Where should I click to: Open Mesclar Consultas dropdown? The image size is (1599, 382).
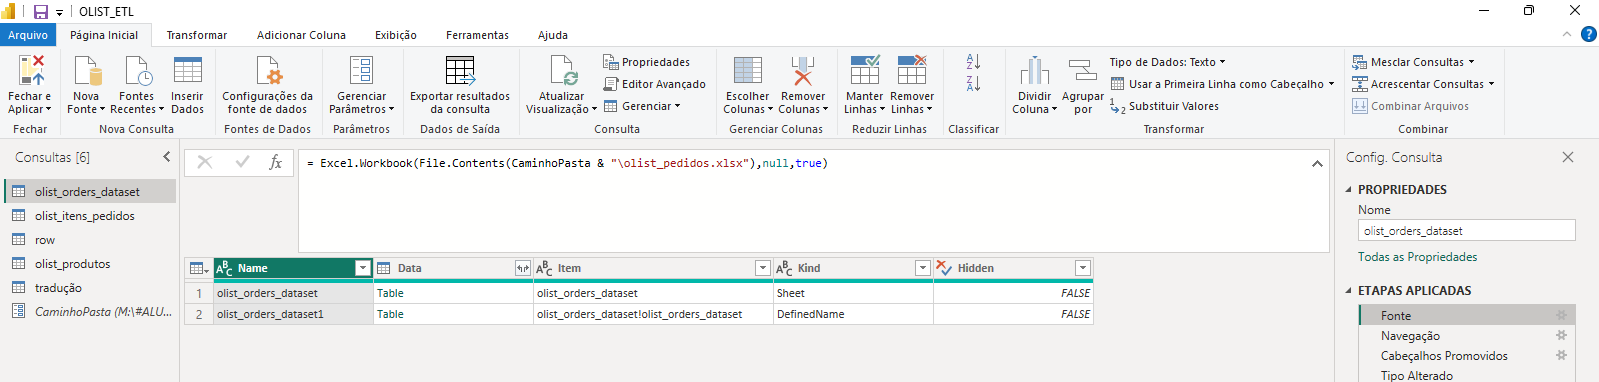click(1413, 62)
